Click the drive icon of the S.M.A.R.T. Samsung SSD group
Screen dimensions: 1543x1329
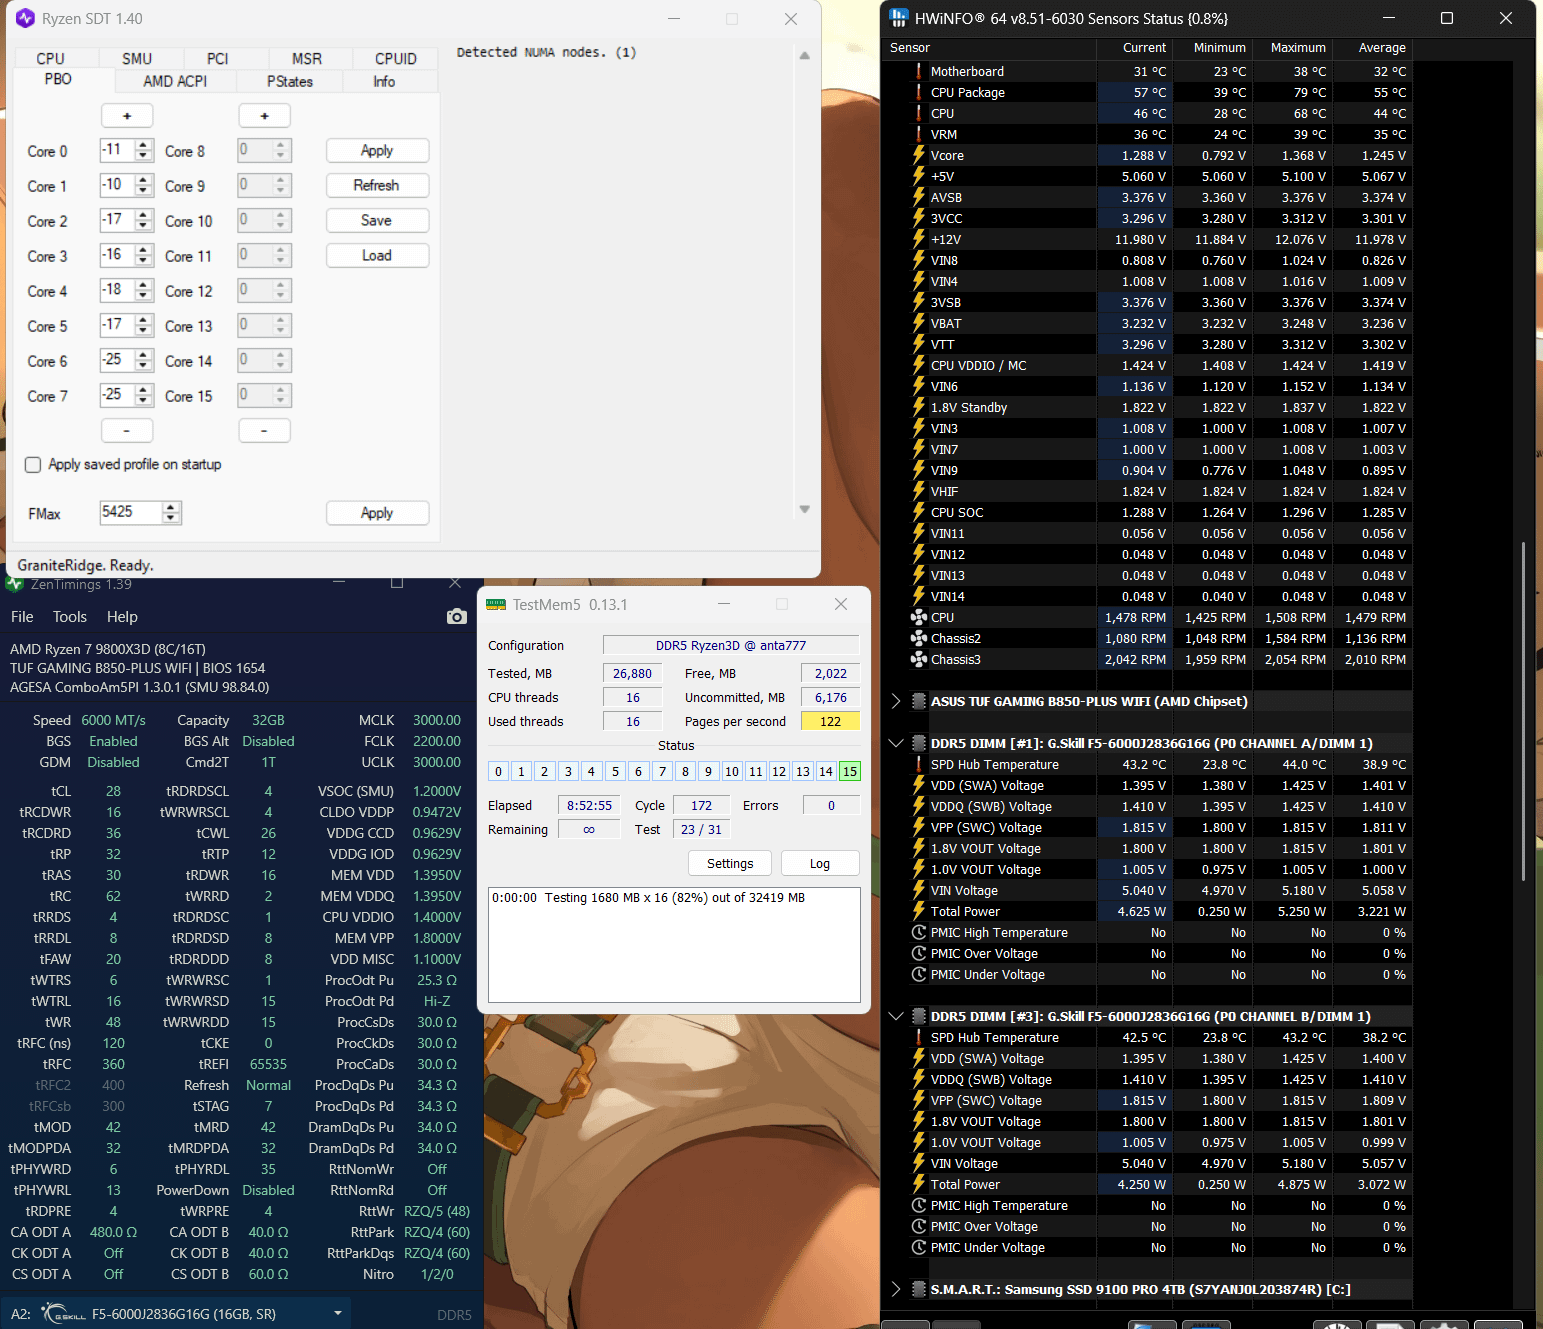click(x=919, y=1289)
